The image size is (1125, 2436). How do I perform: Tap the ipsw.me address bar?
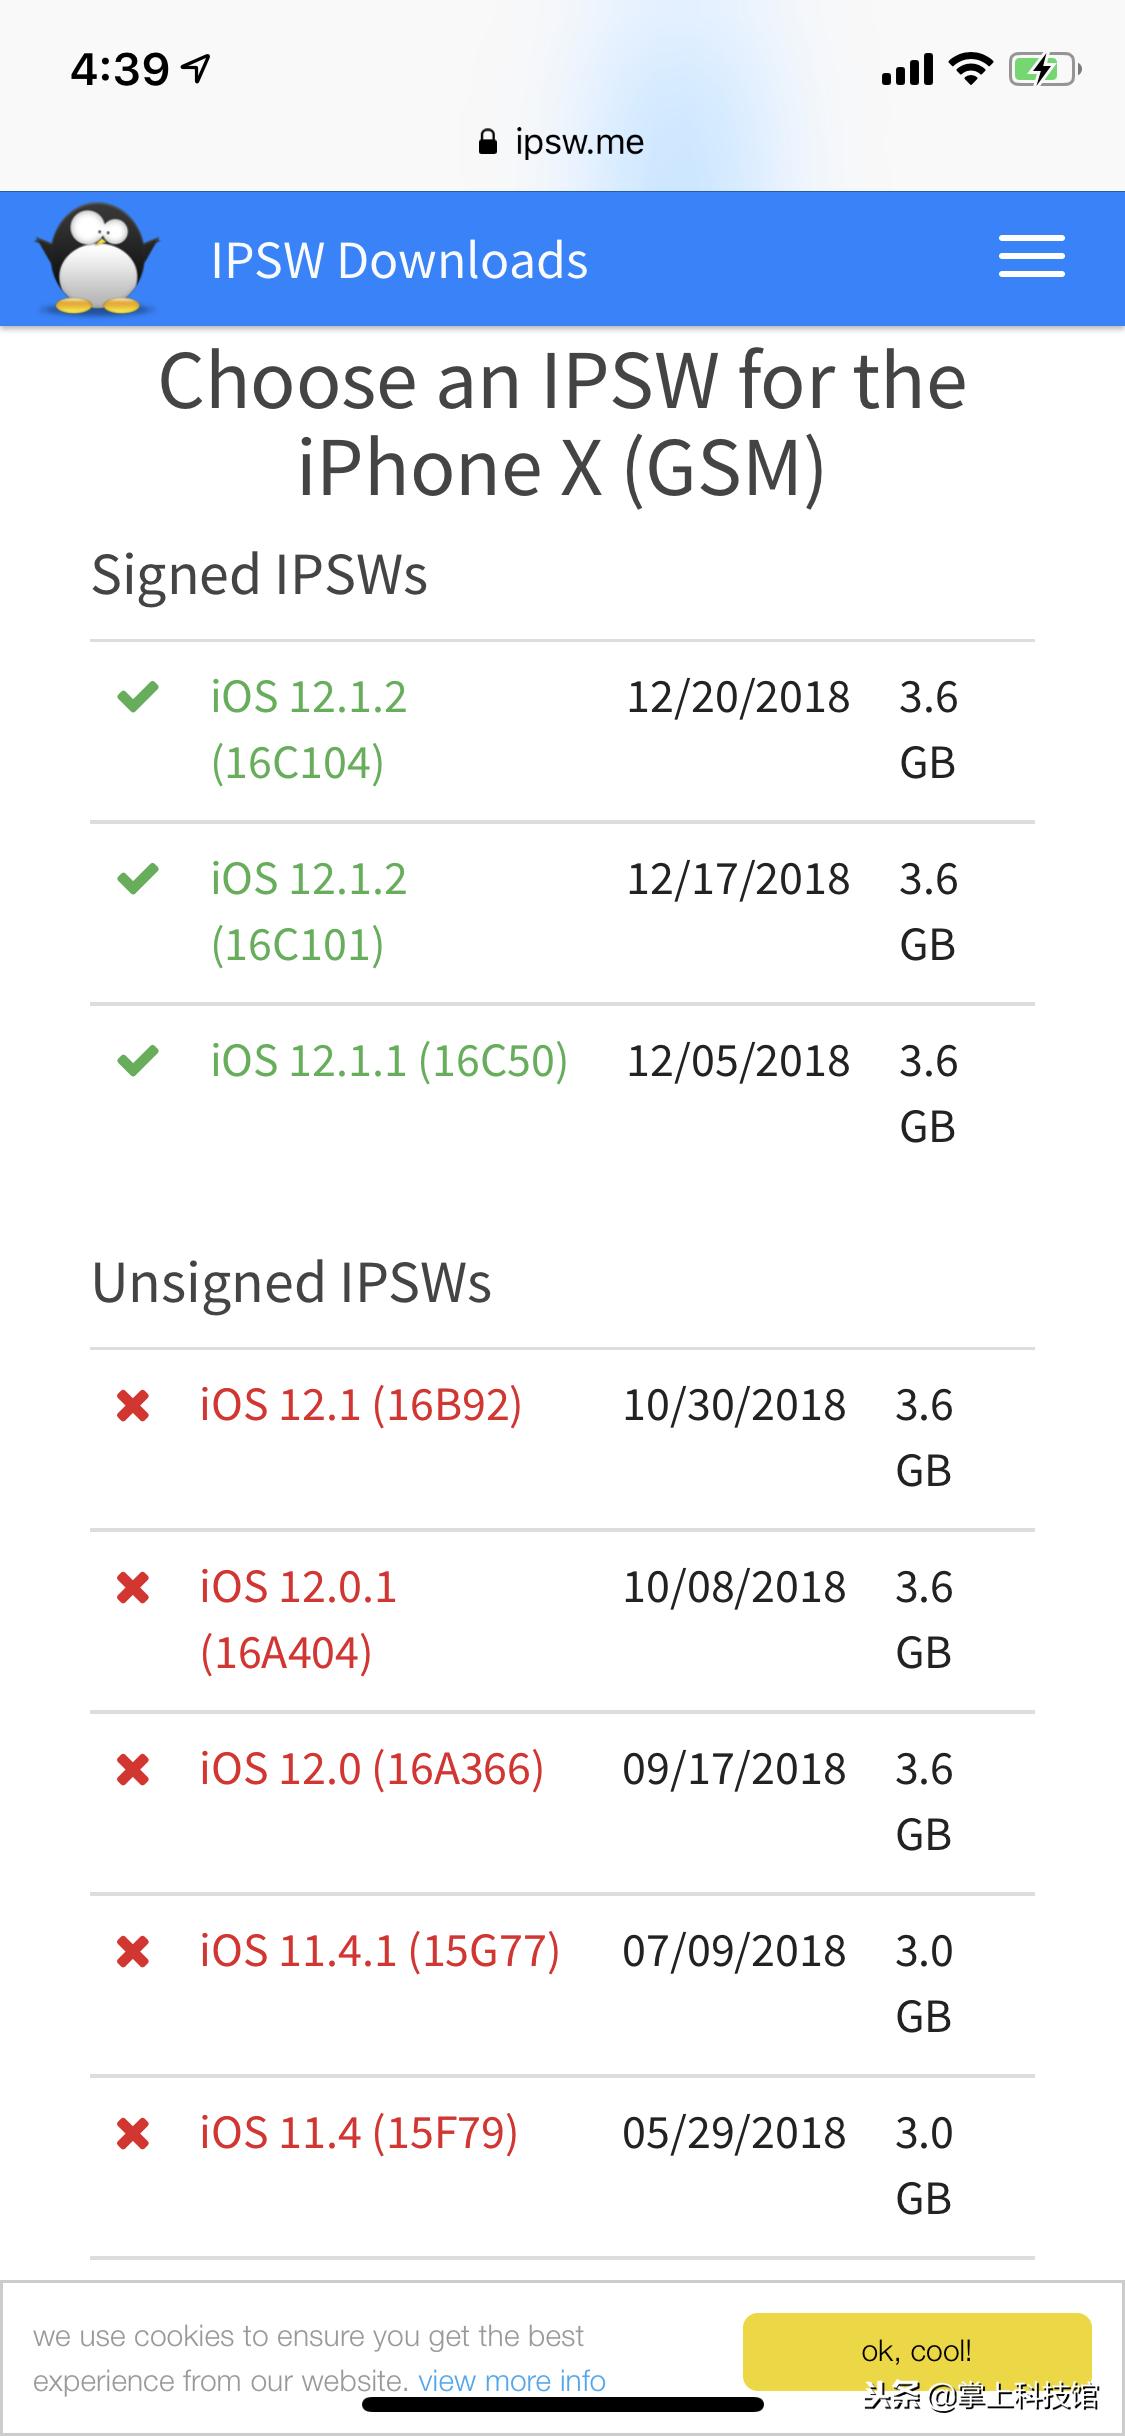coord(562,142)
